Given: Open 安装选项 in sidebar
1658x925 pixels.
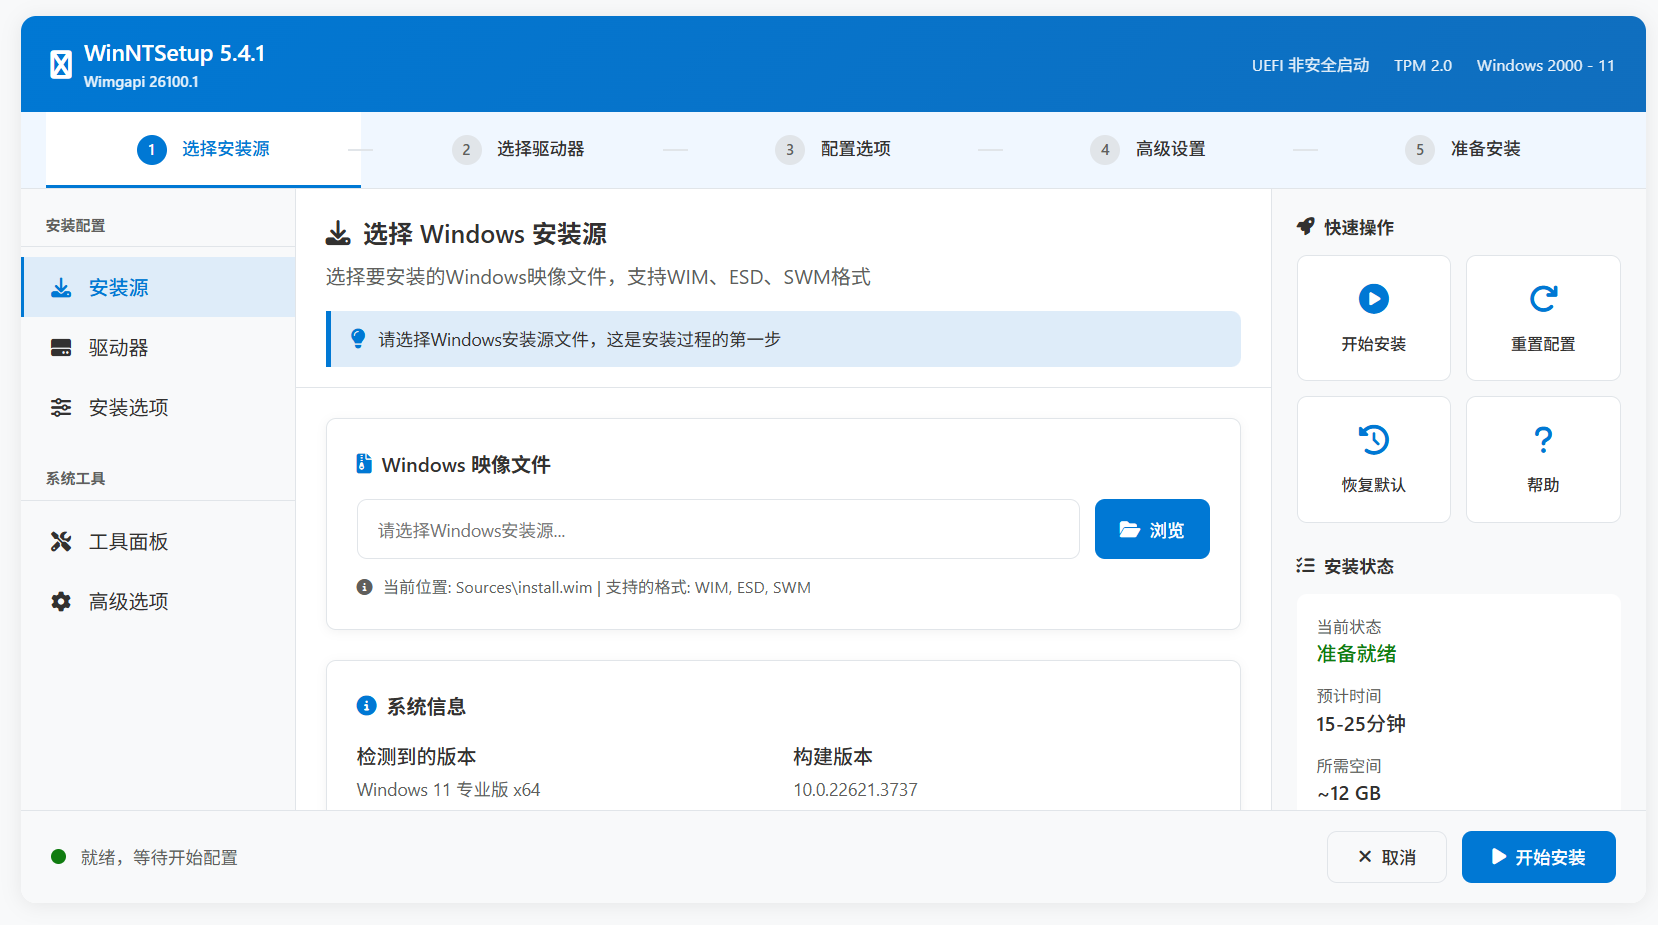Looking at the screenshot, I should pos(158,408).
